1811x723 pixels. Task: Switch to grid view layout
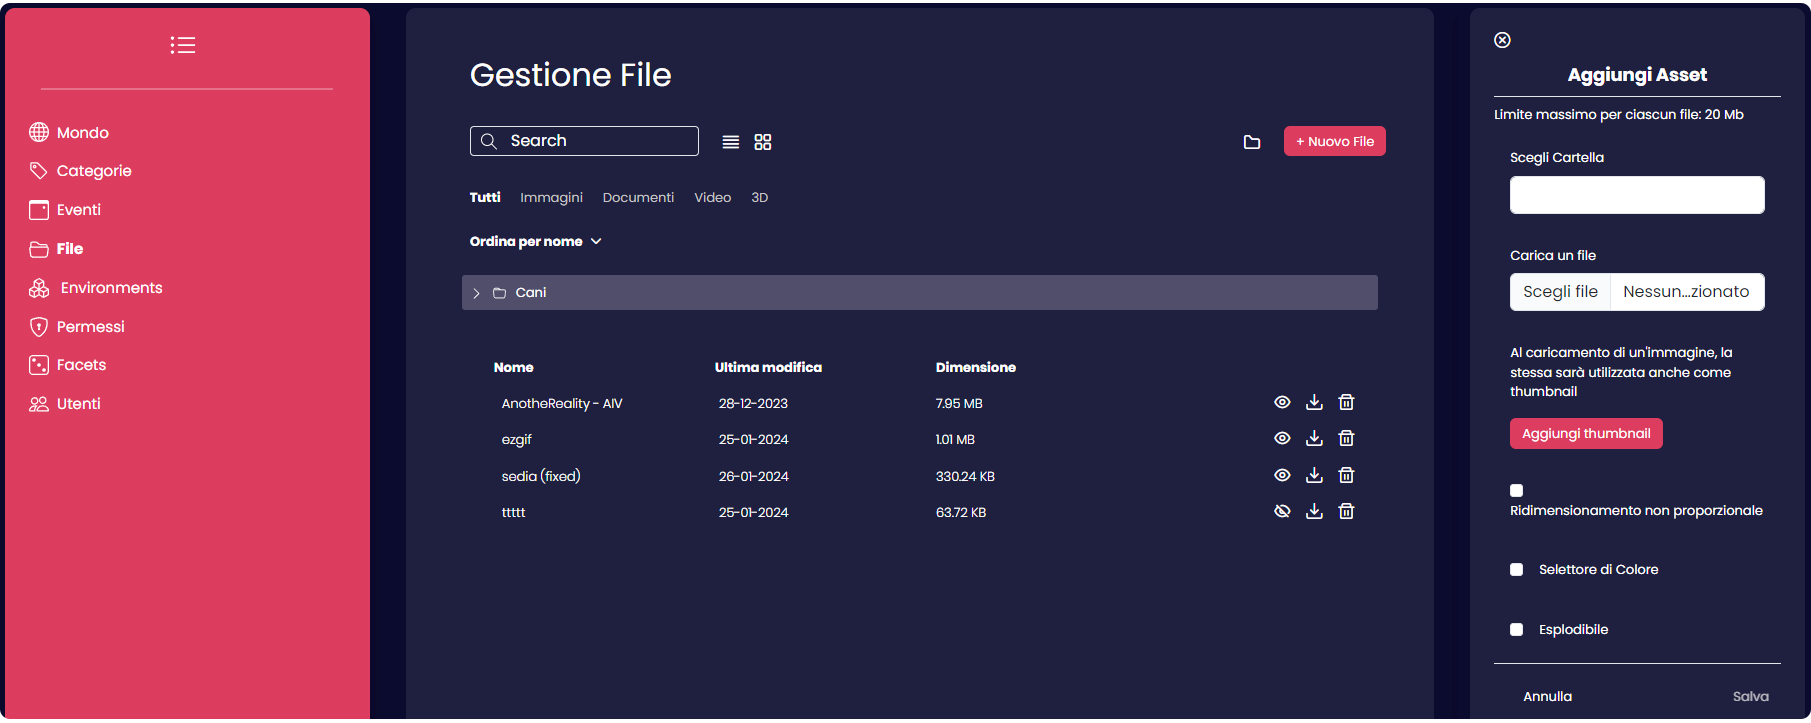tap(763, 142)
